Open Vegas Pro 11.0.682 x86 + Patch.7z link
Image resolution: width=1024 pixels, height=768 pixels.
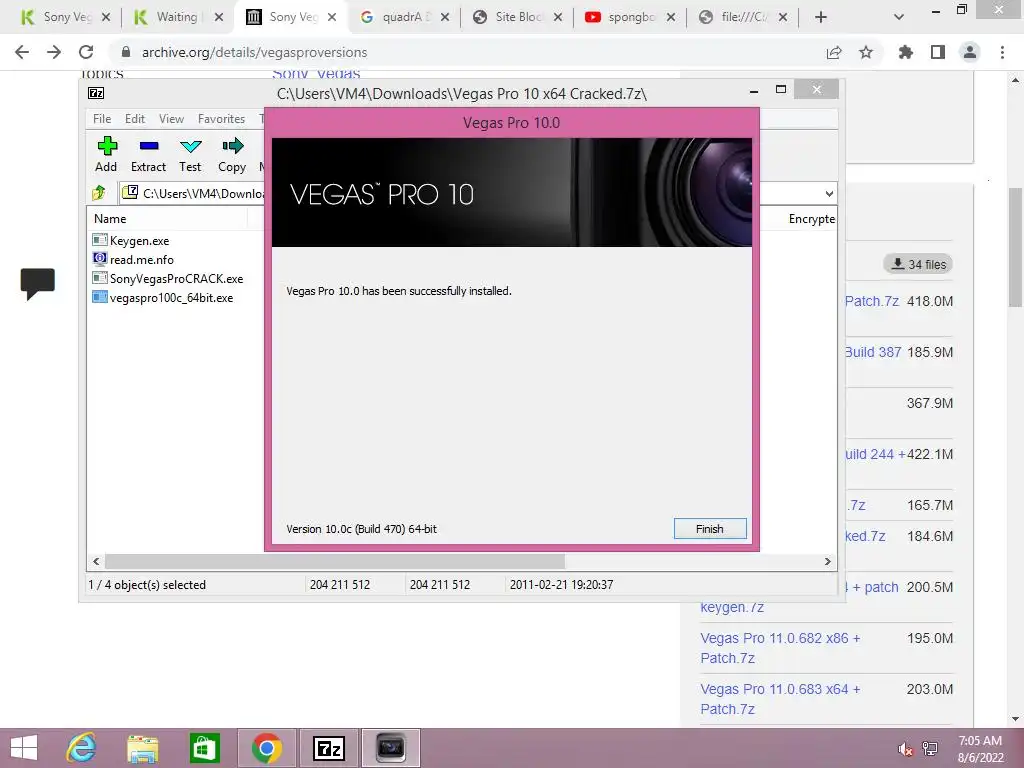pos(780,648)
